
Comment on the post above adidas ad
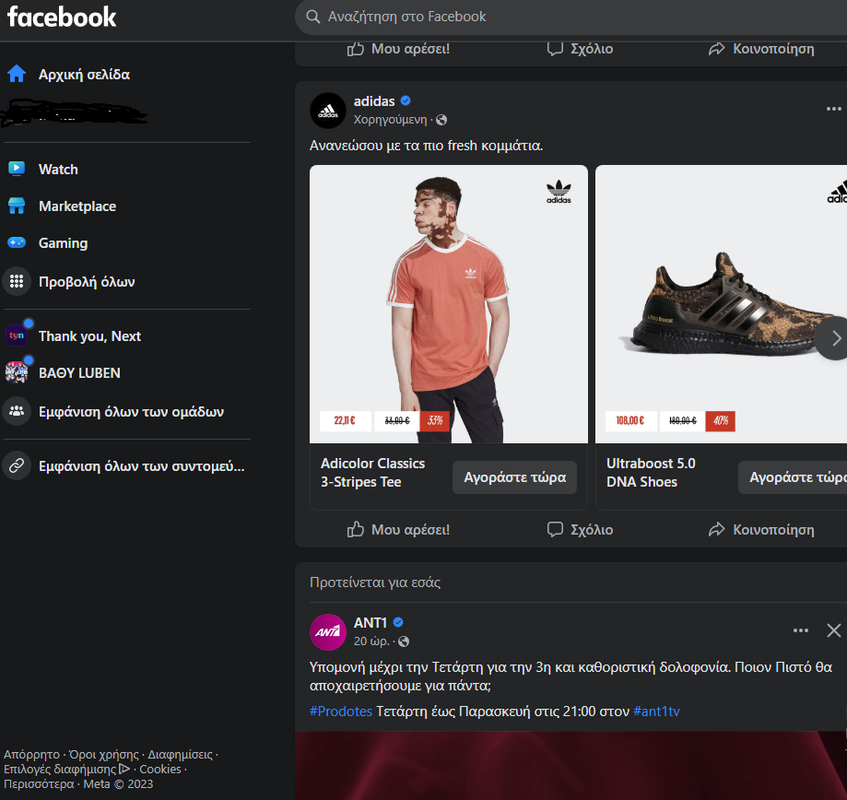(580, 49)
